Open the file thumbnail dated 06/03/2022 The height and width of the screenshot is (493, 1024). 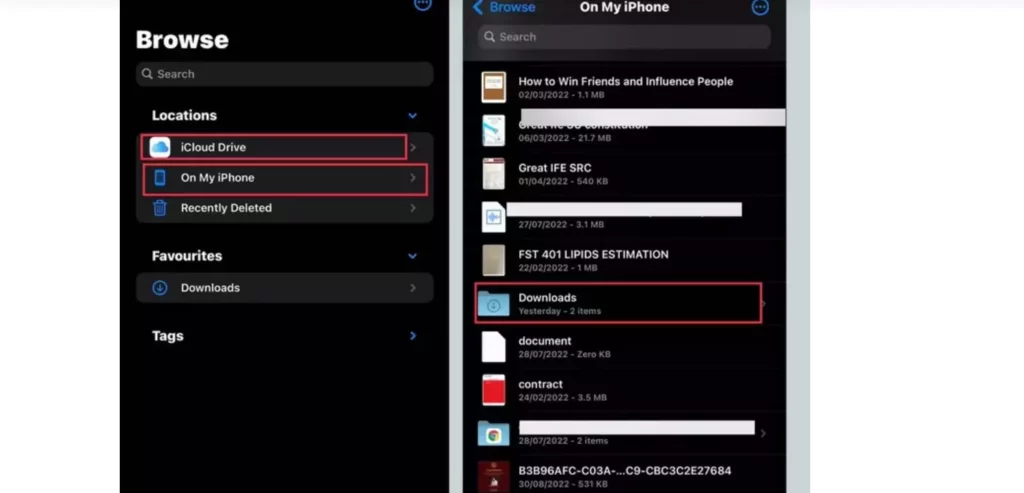click(x=494, y=131)
